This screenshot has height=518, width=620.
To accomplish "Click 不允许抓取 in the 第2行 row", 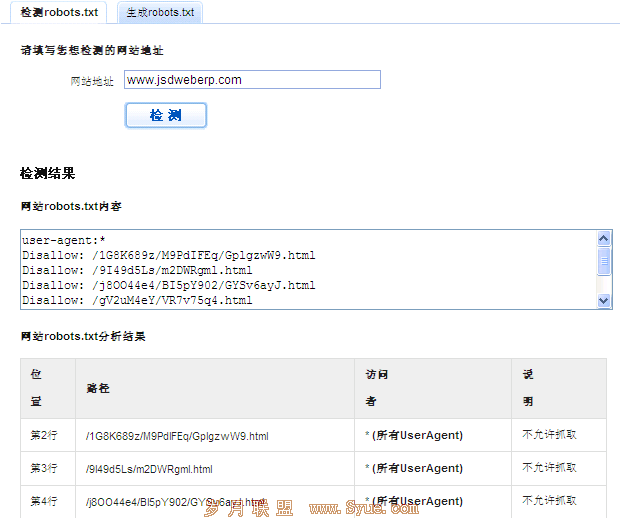I will click(549, 435).
